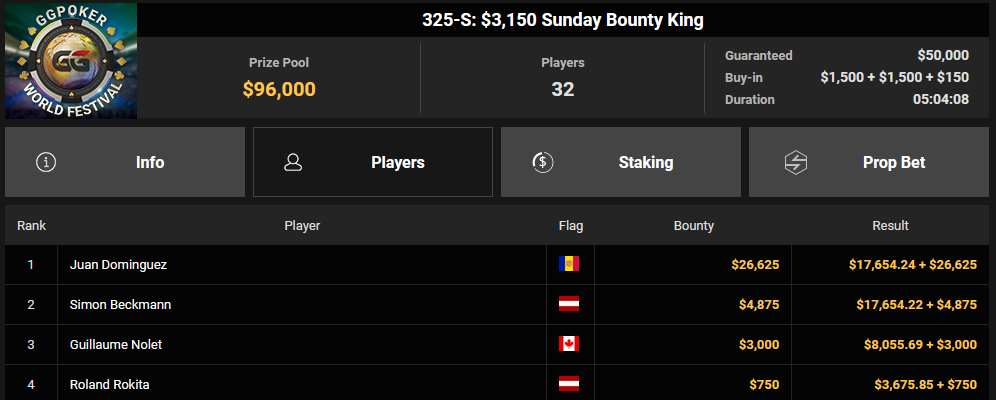Click the Canada flag for Guillaume Nolet

point(569,344)
